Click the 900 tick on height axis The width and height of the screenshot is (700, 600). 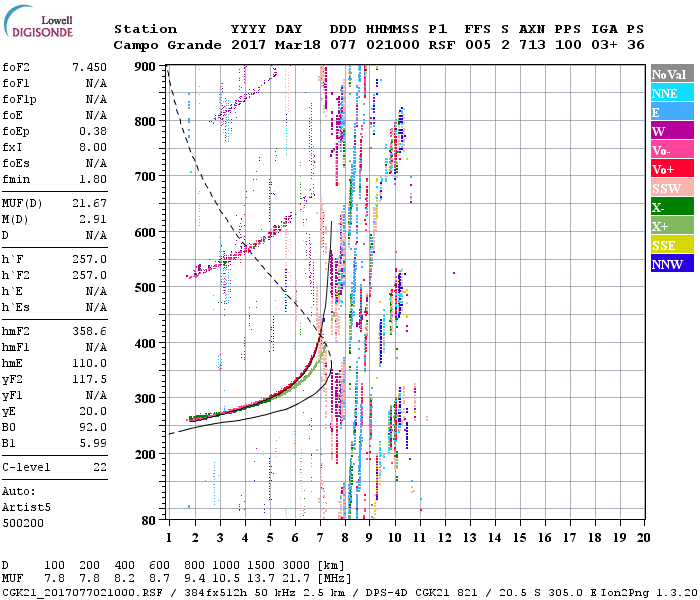(145, 67)
